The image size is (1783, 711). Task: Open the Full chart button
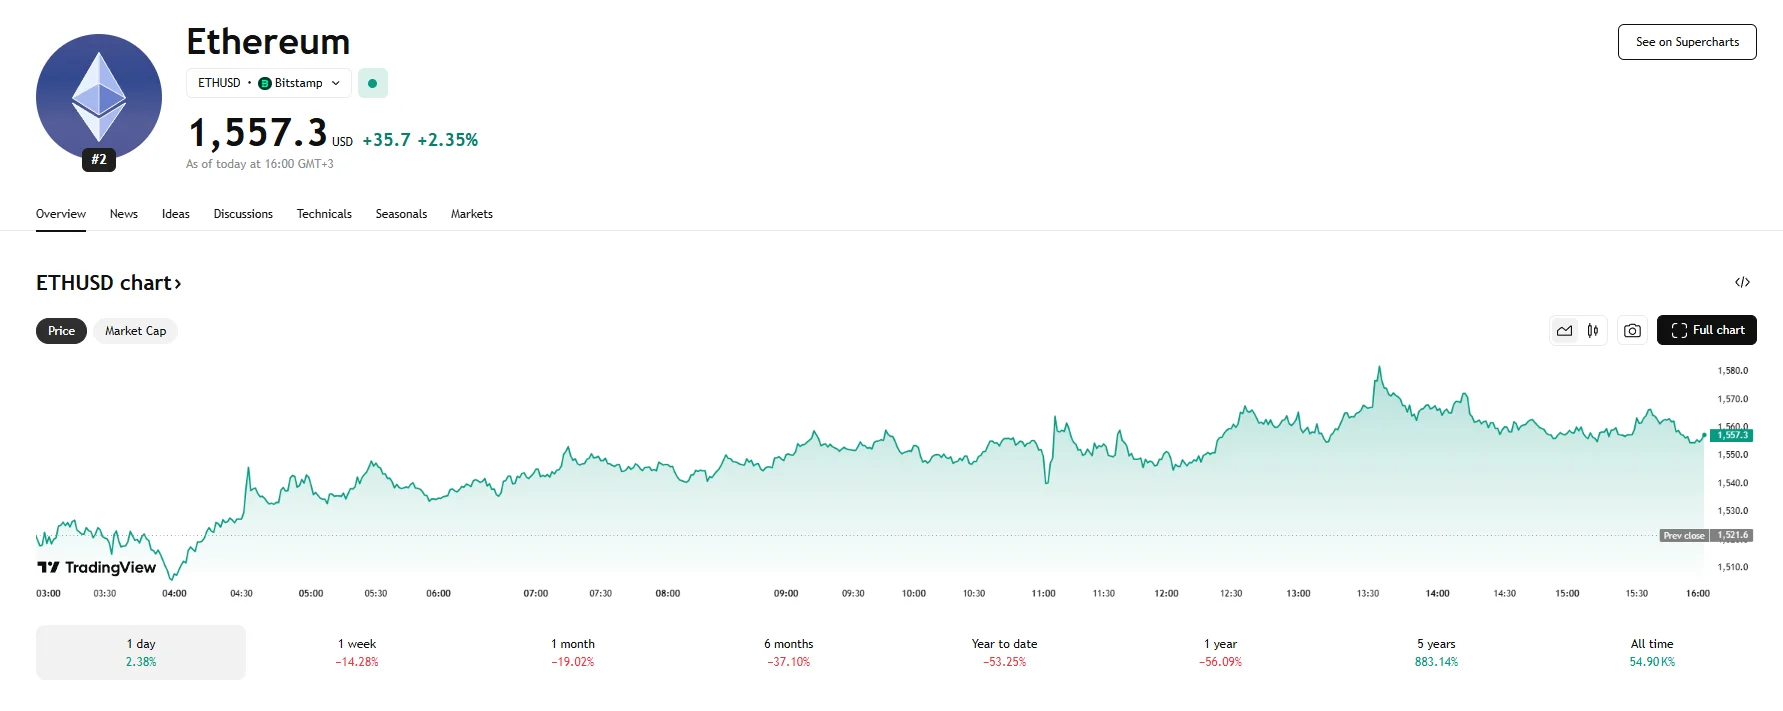[1706, 330]
